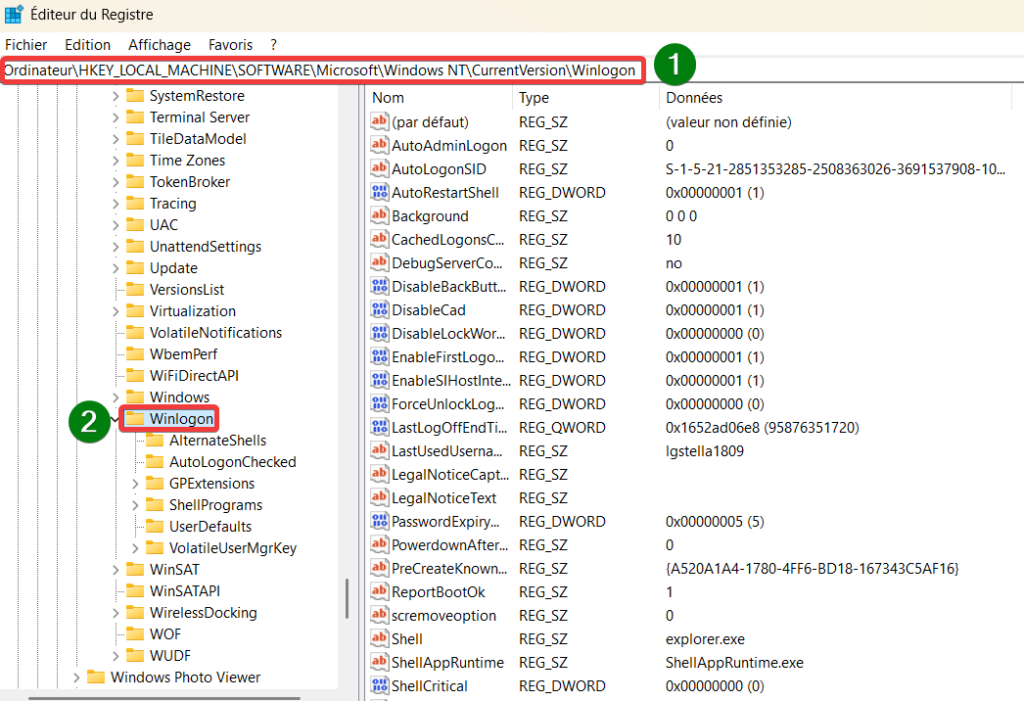
Task: Select the AlternateShells subkey
Action: click(x=217, y=440)
